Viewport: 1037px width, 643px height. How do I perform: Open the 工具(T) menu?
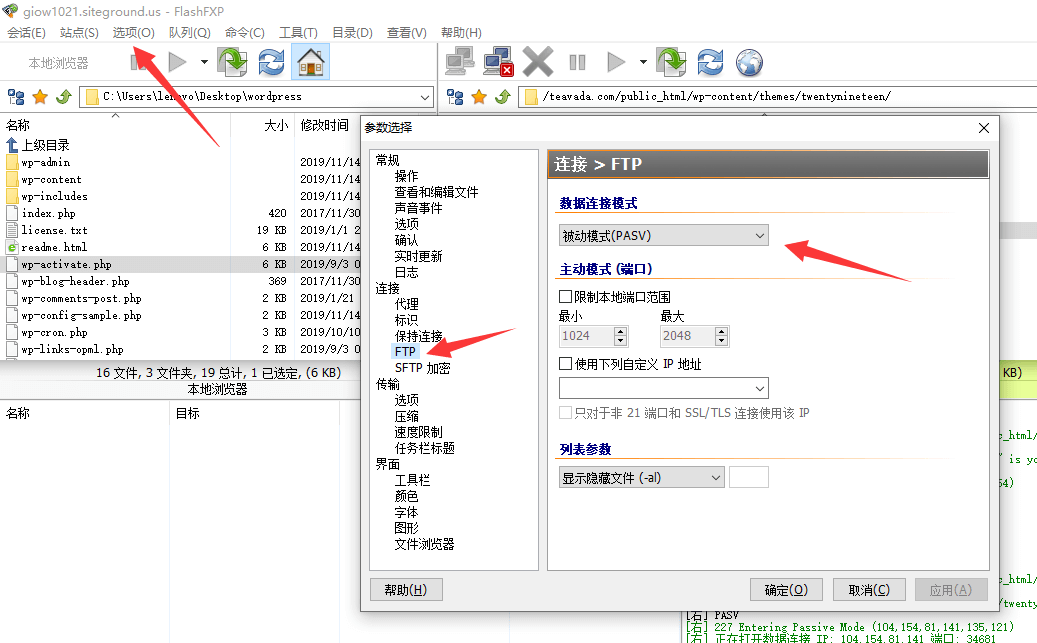(296, 31)
